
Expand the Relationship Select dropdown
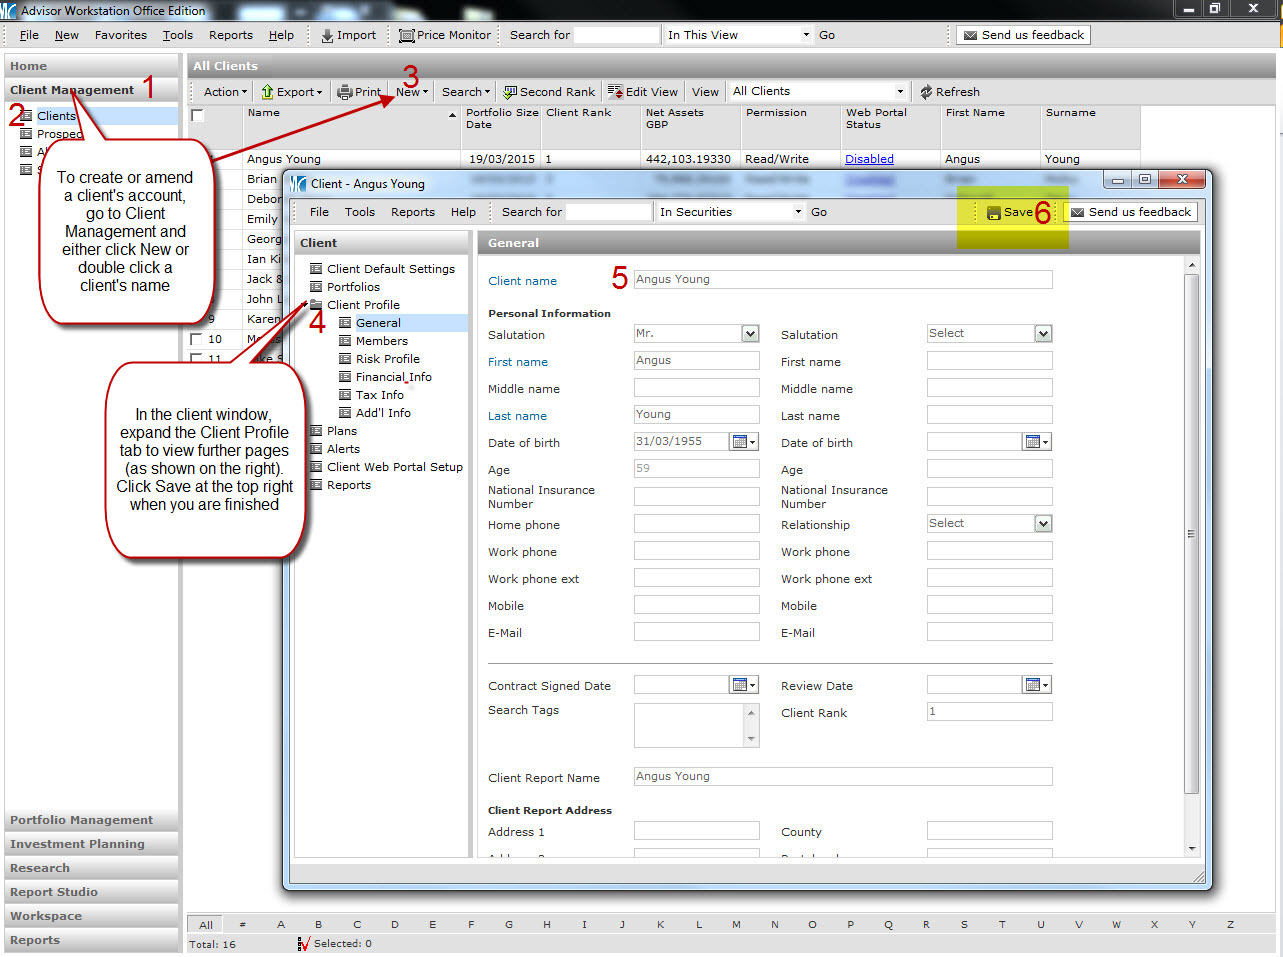tap(1043, 524)
